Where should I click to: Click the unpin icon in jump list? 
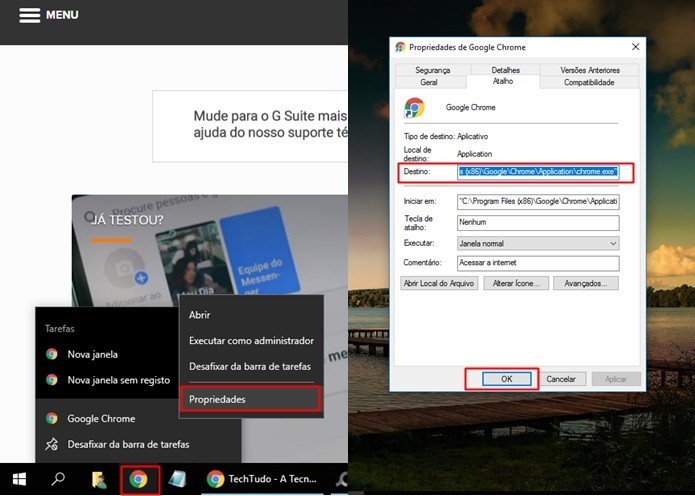click(52, 444)
